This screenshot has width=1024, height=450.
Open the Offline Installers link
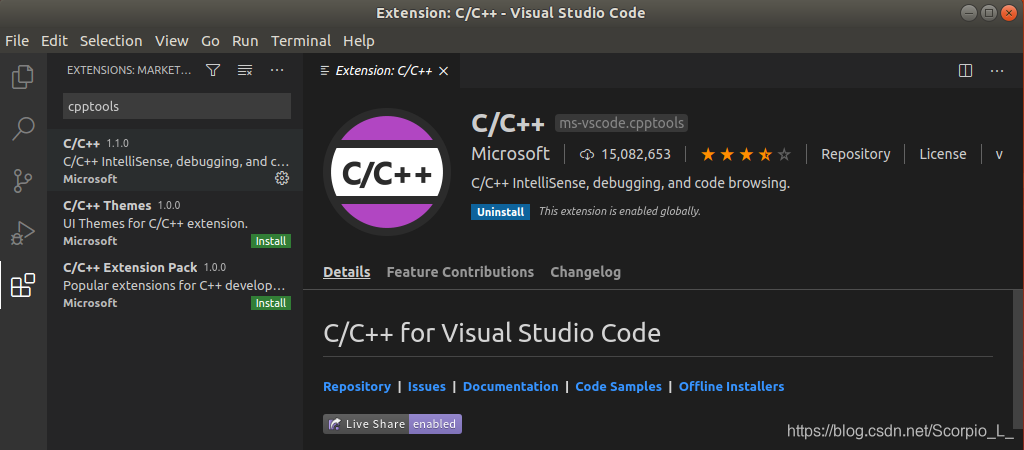(731, 387)
